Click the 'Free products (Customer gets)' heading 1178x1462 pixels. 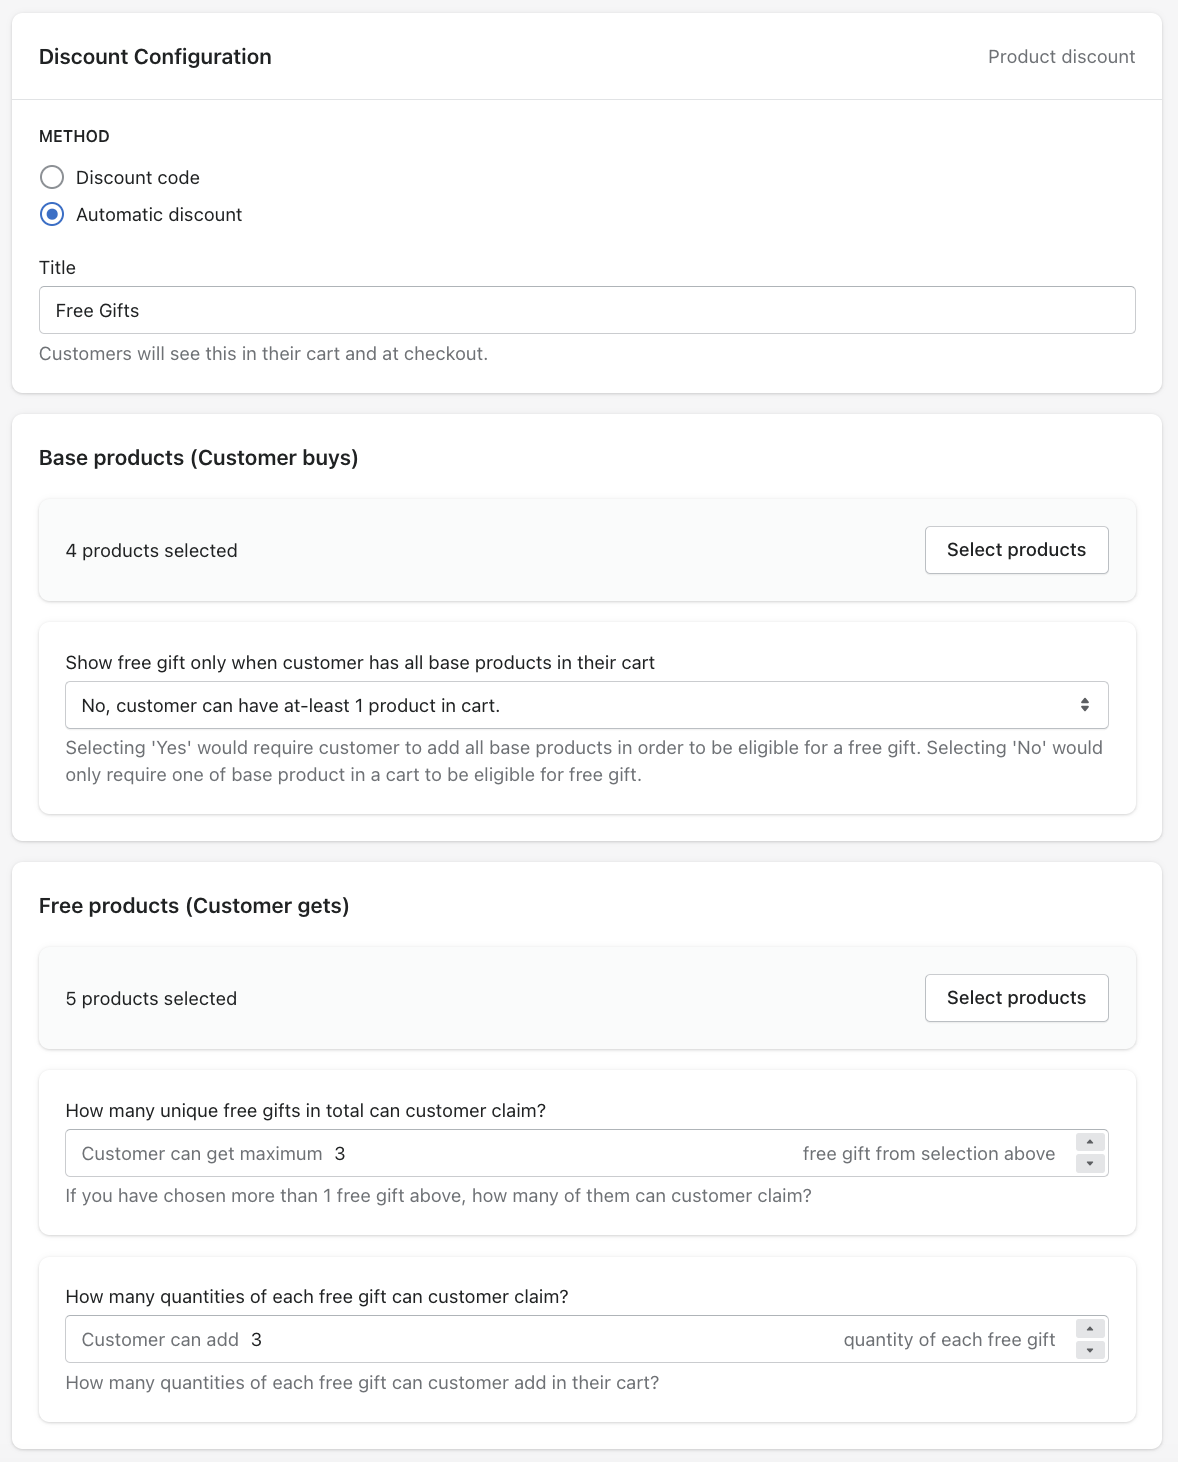coord(194,906)
